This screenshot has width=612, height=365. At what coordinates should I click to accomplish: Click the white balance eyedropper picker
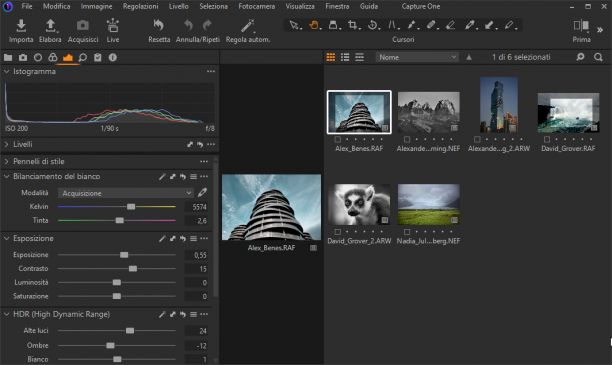202,192
